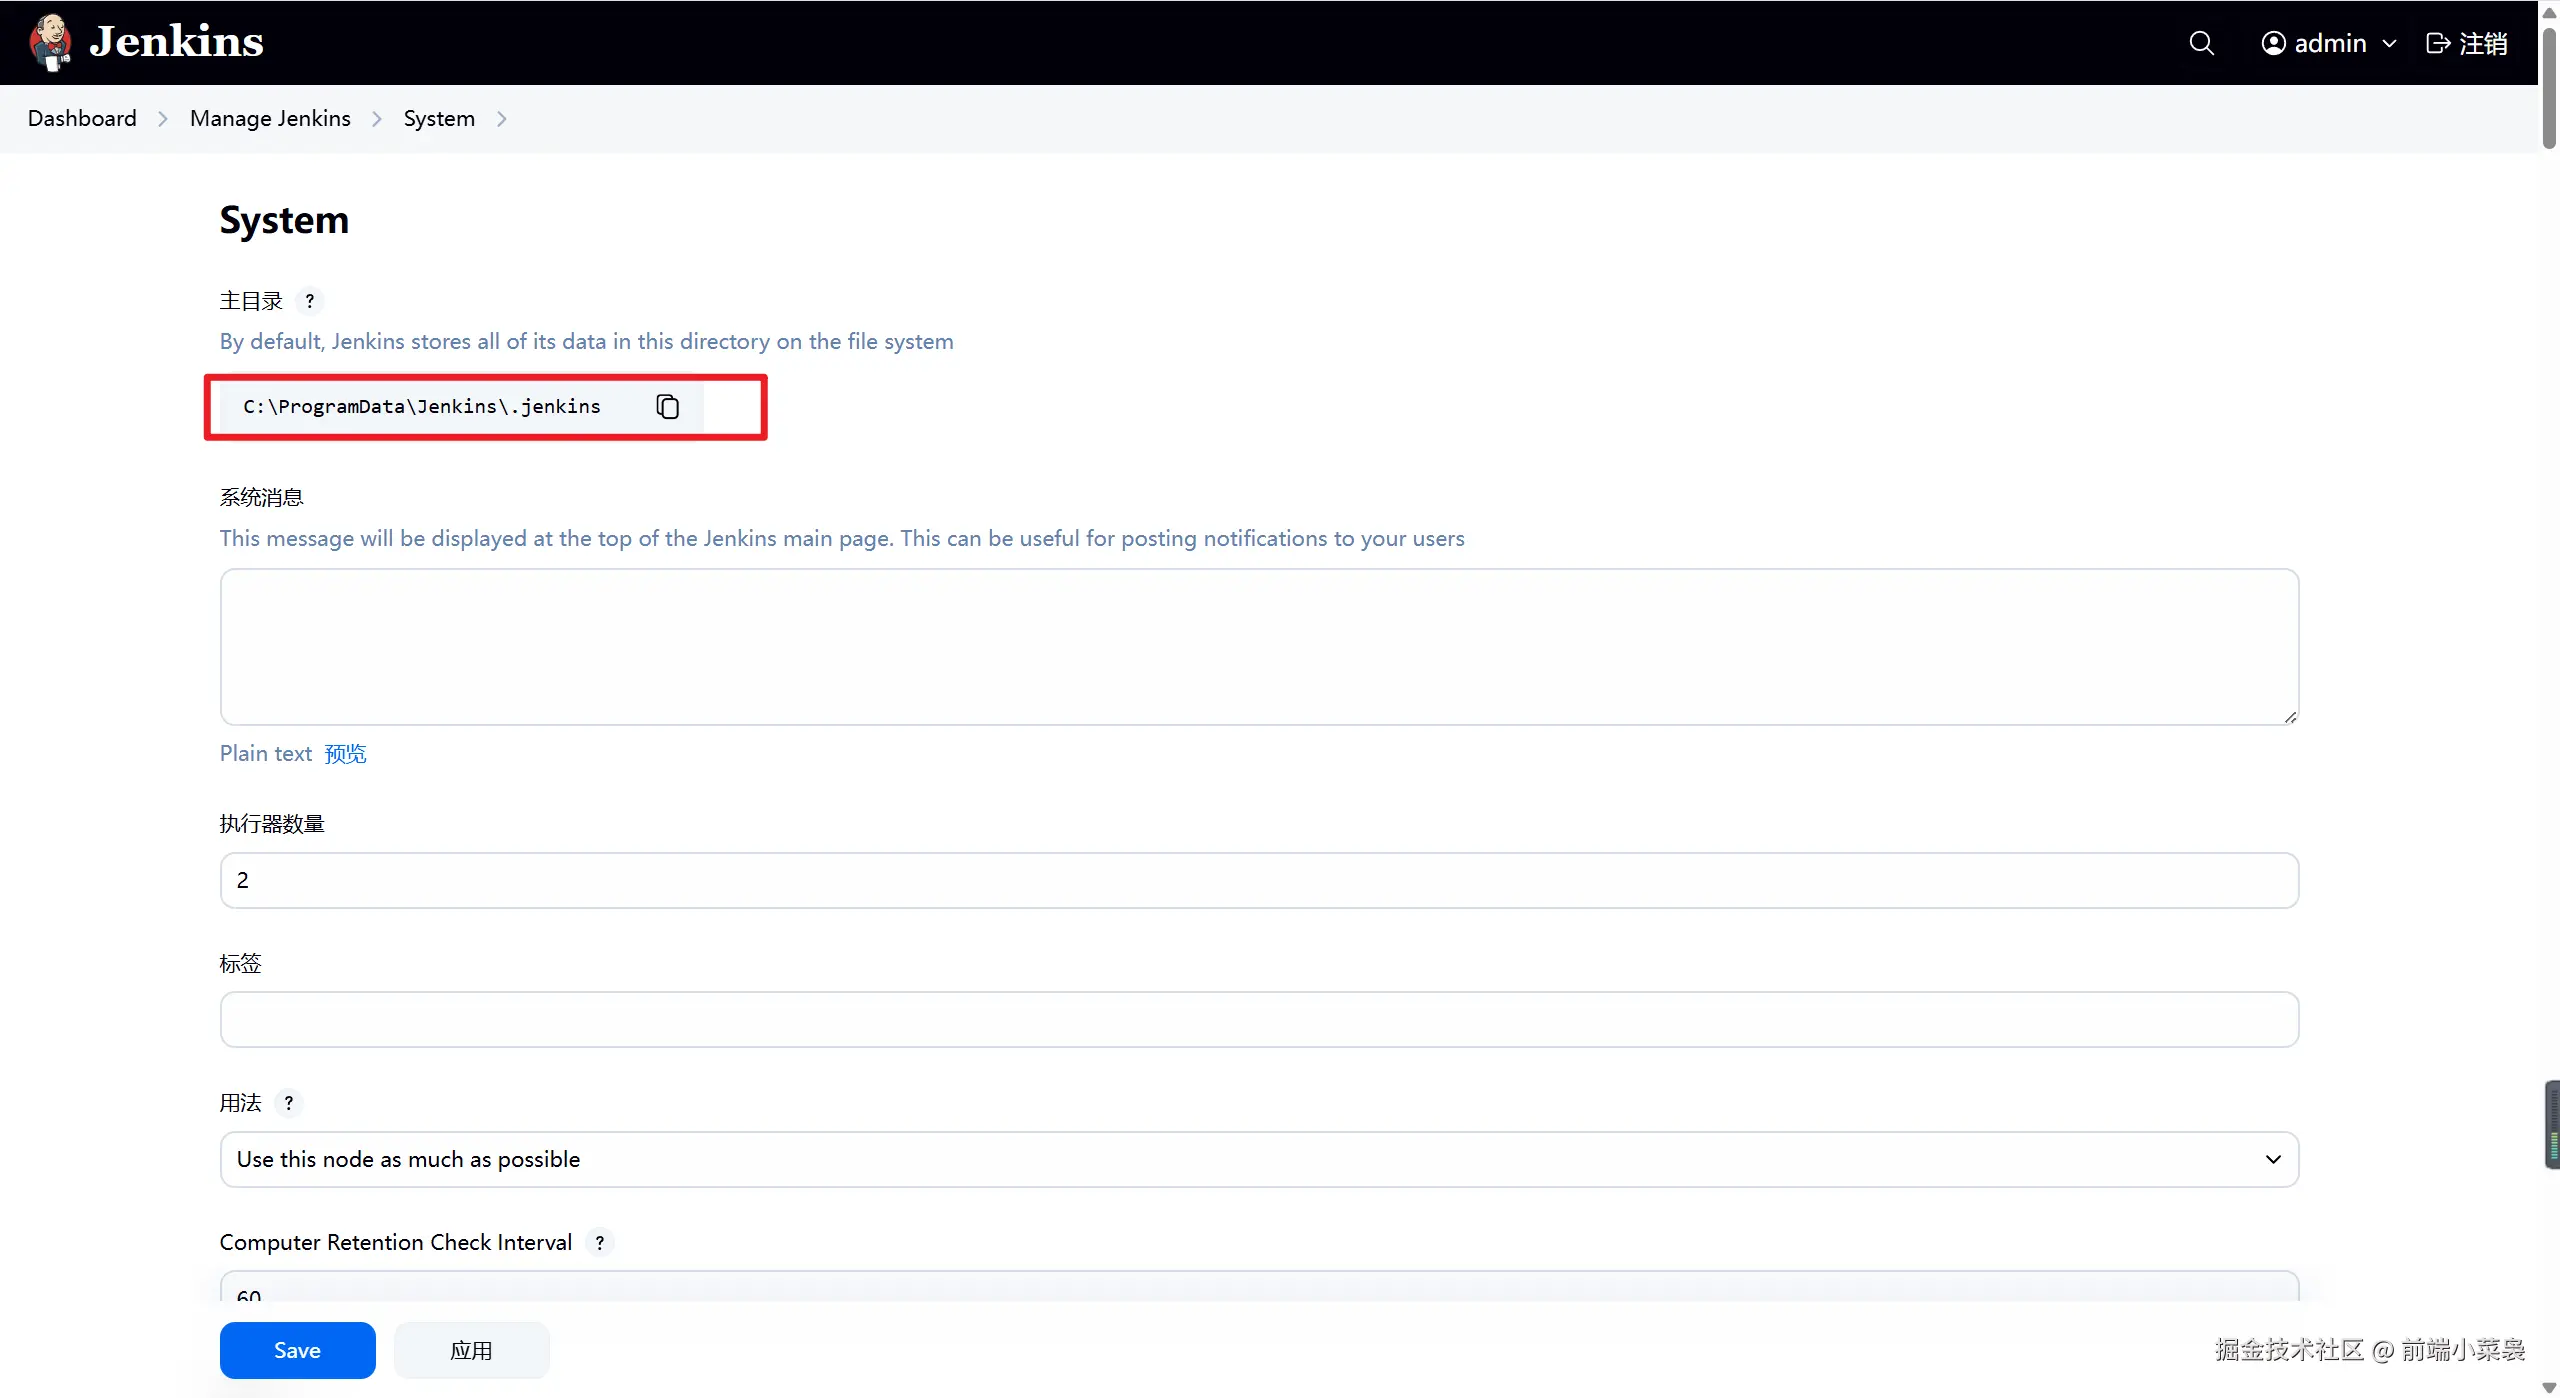Screen dimensions: 2560x1398
Task: Click the 注销 logout icon
Action: [2438, 43]
